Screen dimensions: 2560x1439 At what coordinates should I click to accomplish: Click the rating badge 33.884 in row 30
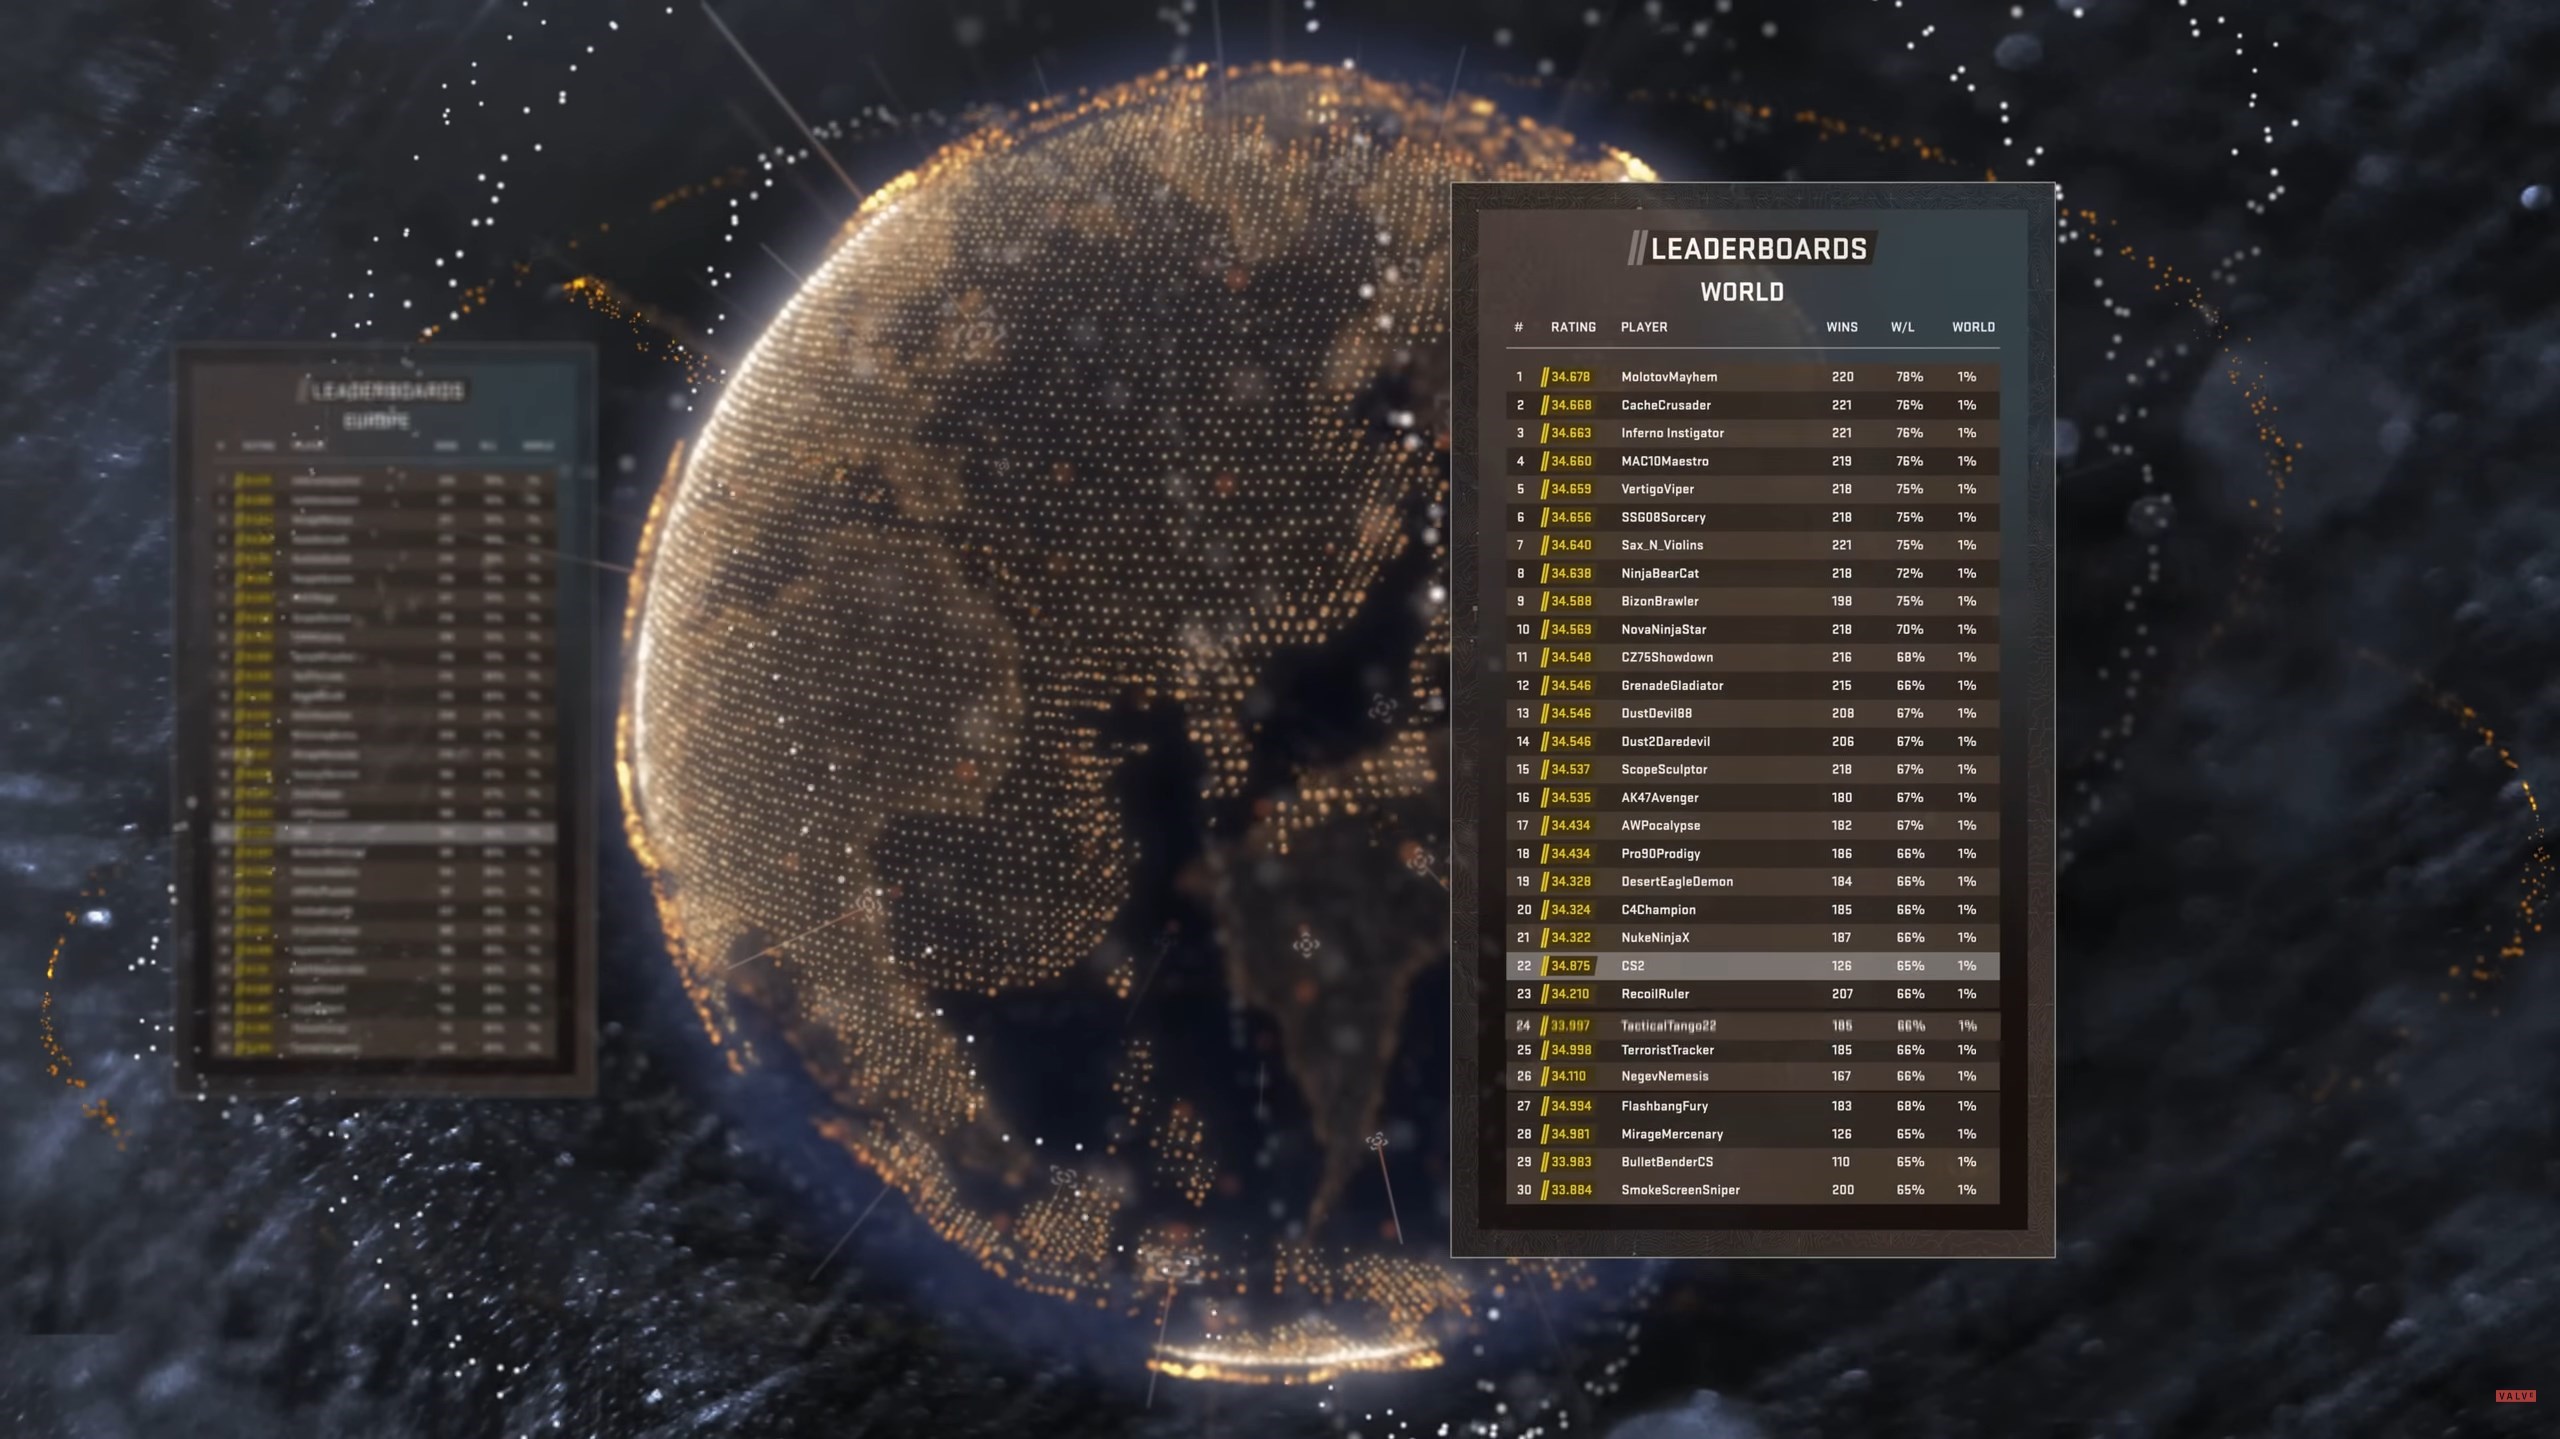click(1570, 1190)
